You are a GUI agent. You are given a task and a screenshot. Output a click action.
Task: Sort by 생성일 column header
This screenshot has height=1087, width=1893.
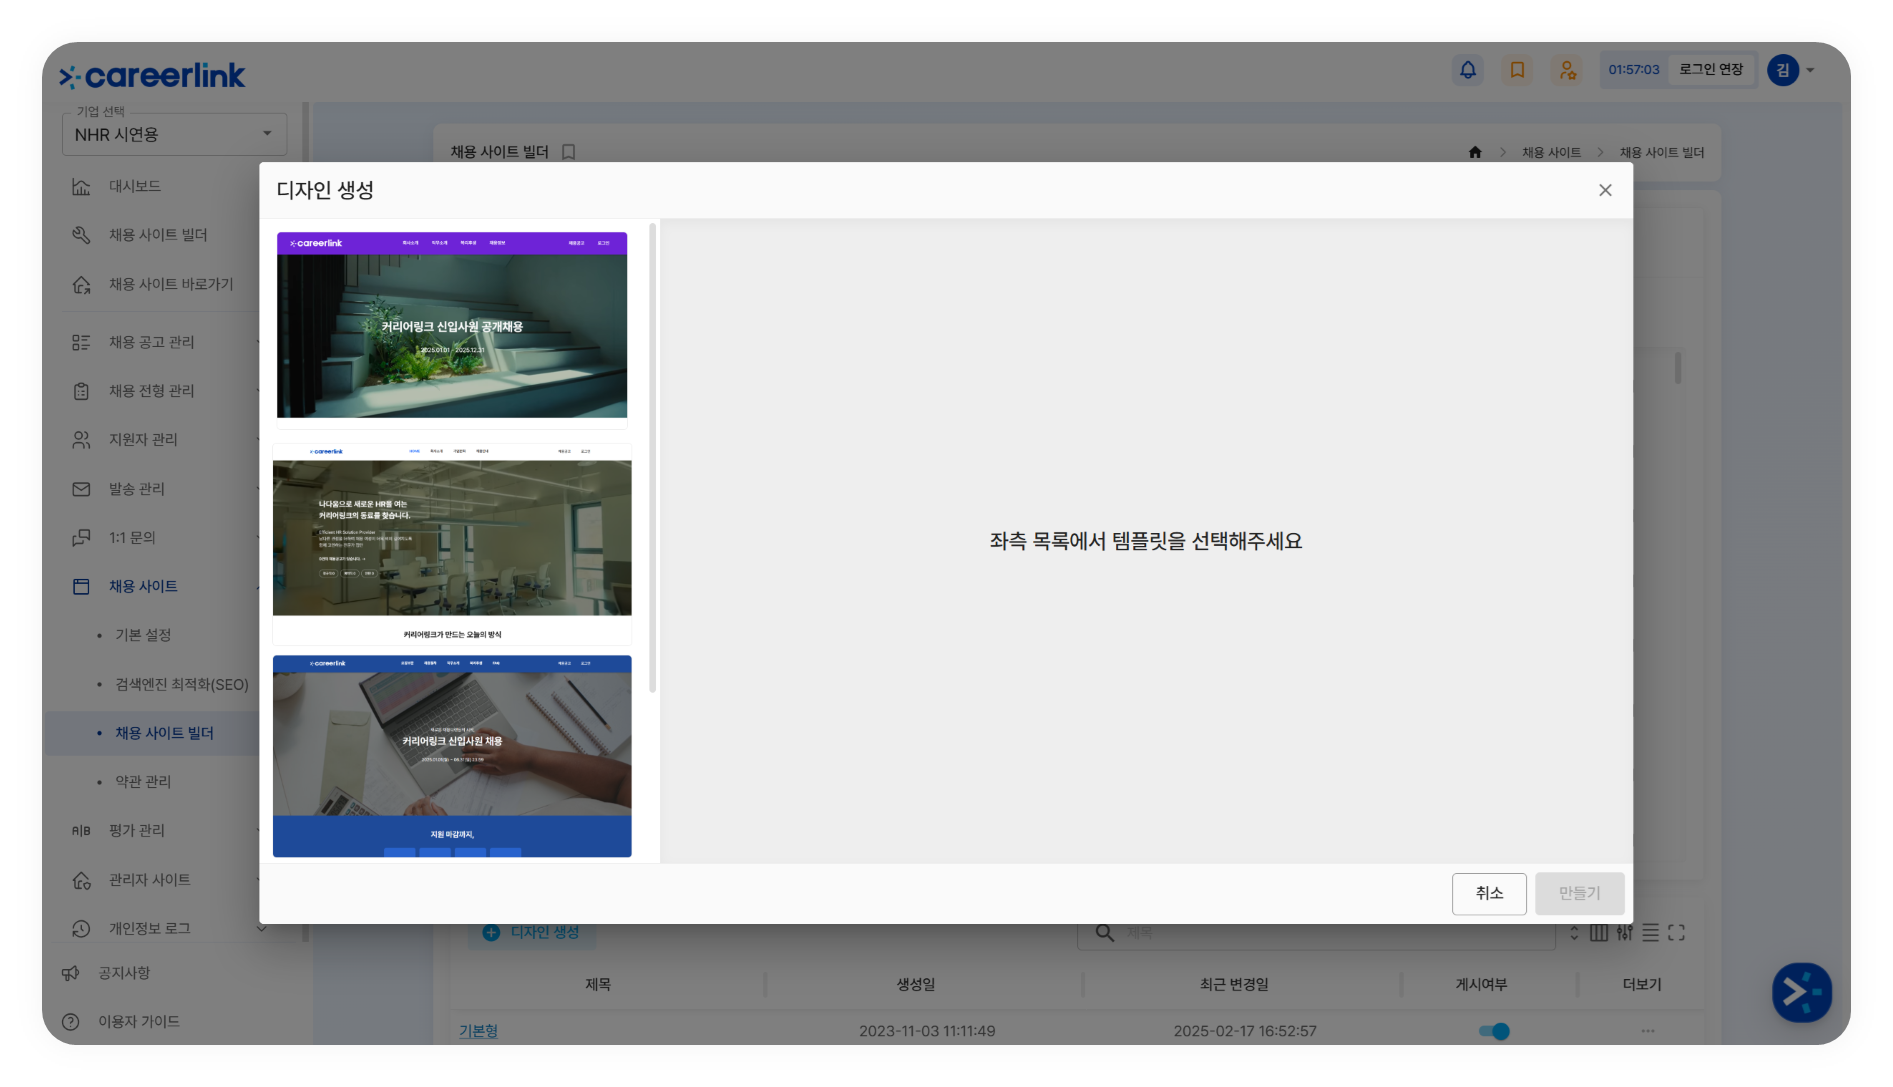click(916, 985)
